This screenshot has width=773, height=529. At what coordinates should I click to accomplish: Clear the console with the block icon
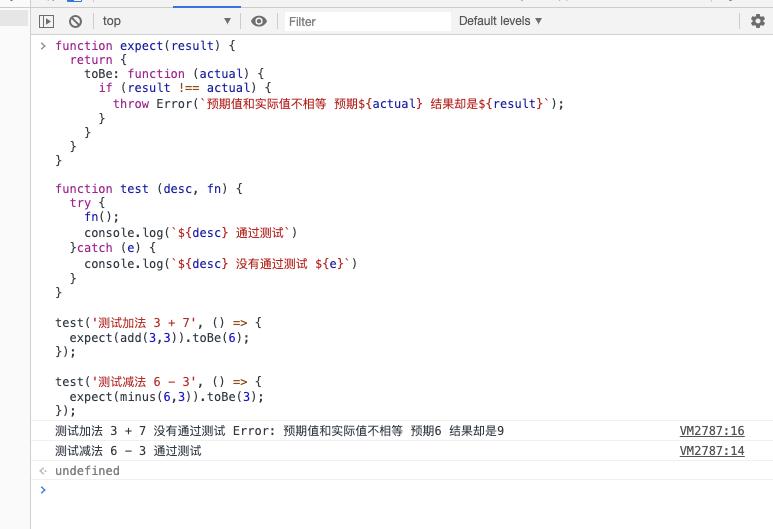[75, 21]
